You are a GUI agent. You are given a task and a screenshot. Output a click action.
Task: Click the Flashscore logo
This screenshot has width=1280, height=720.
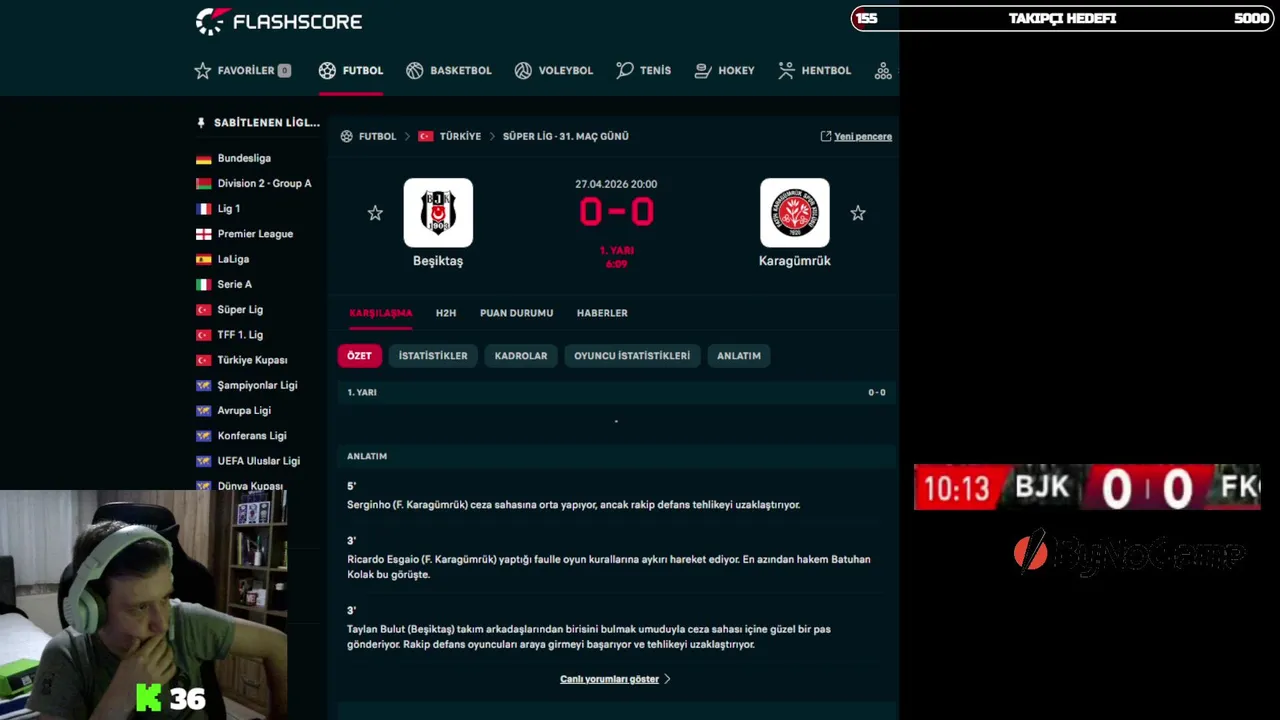278,21
